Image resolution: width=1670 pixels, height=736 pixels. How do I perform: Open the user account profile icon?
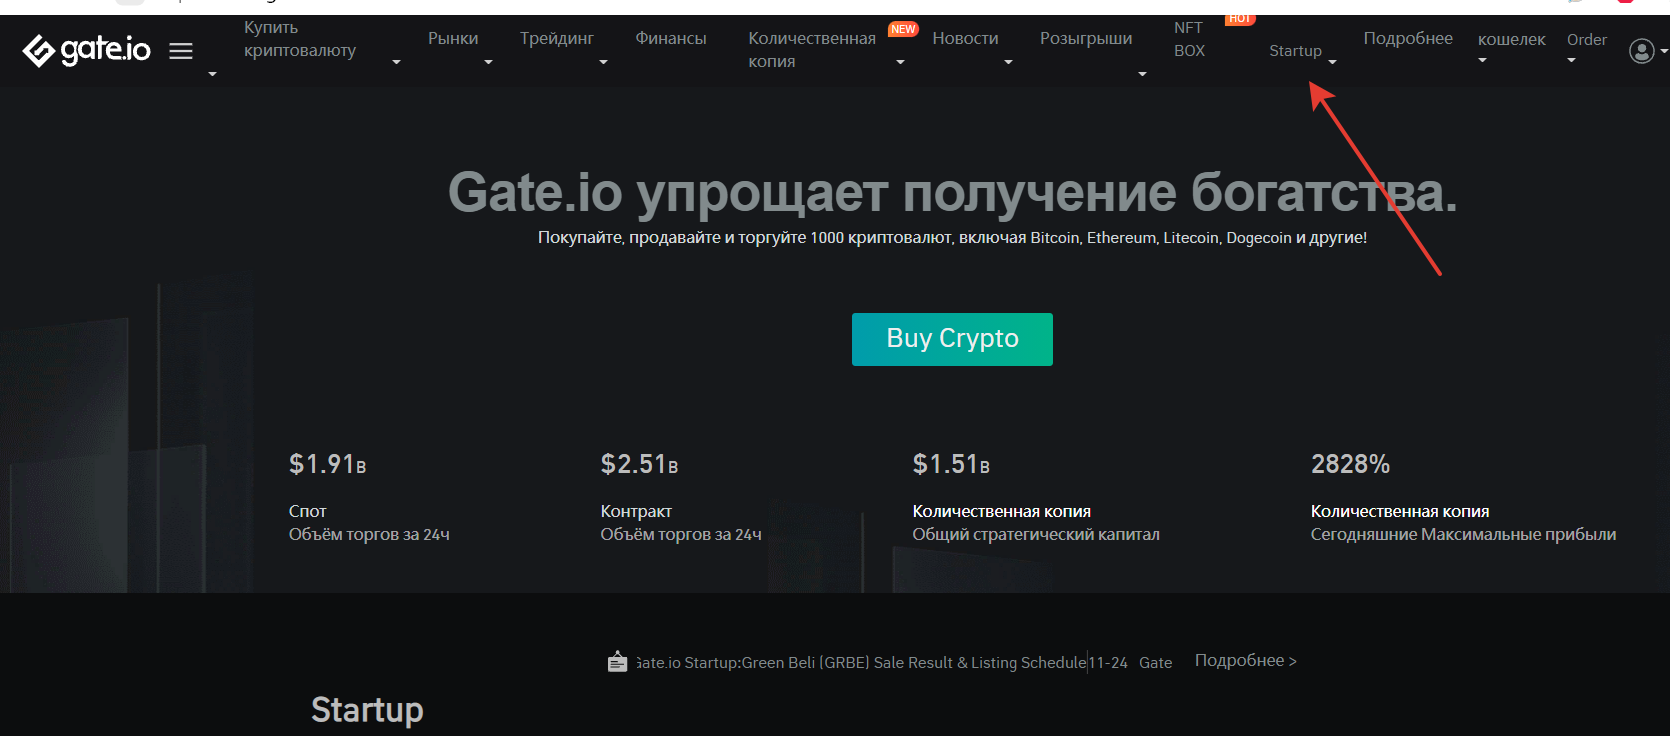pos(1642,51)
